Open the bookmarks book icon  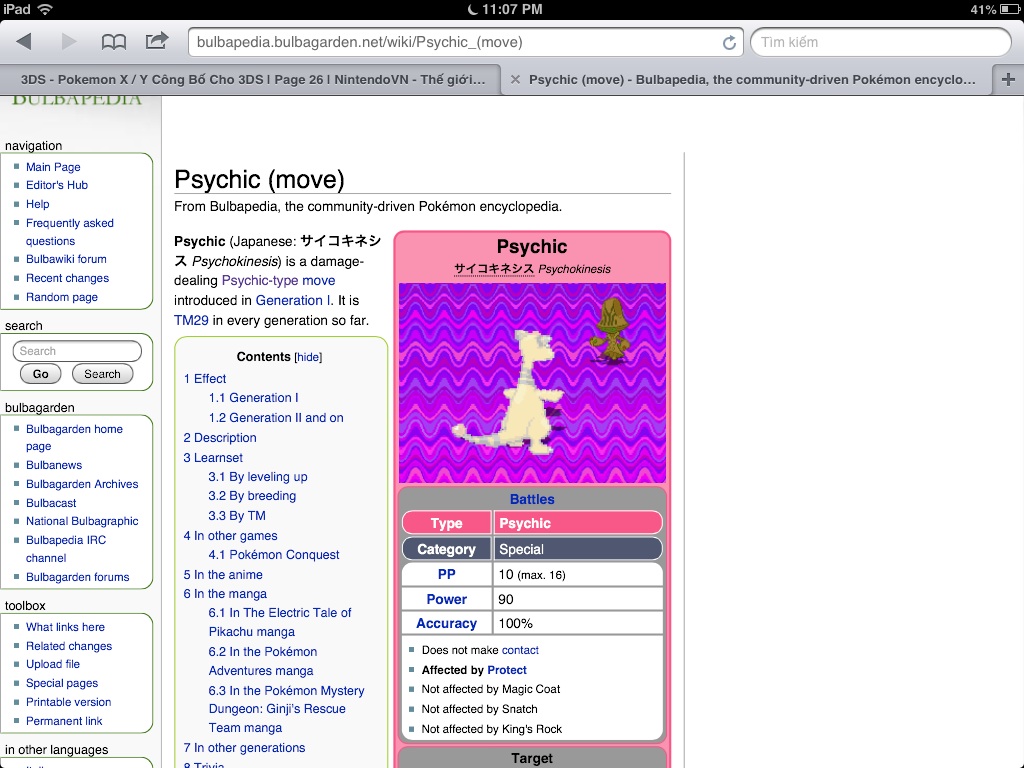pos(114,42)
